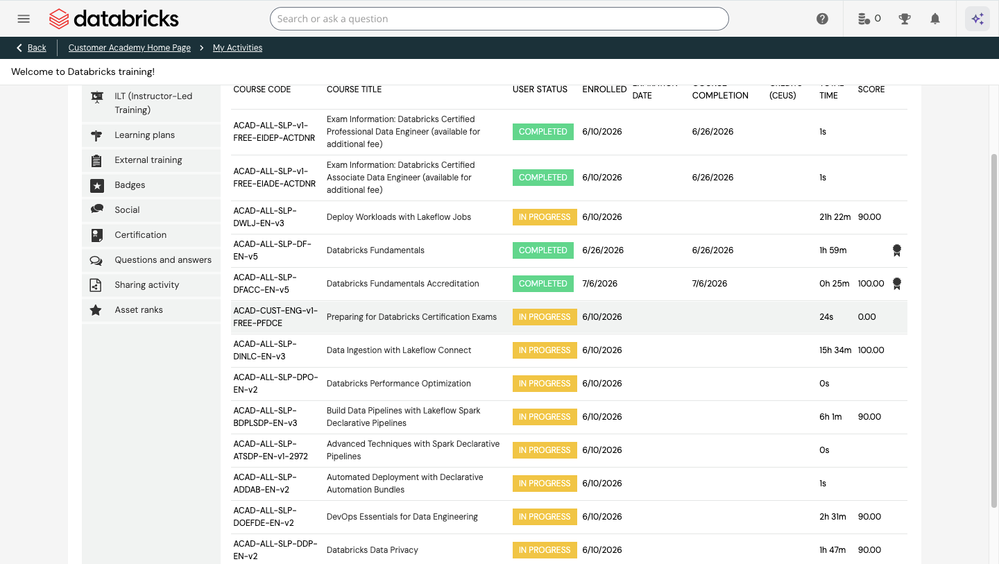Click the Social speech bubble icon
Screen dimensions: 999x564
pos(97,209)
